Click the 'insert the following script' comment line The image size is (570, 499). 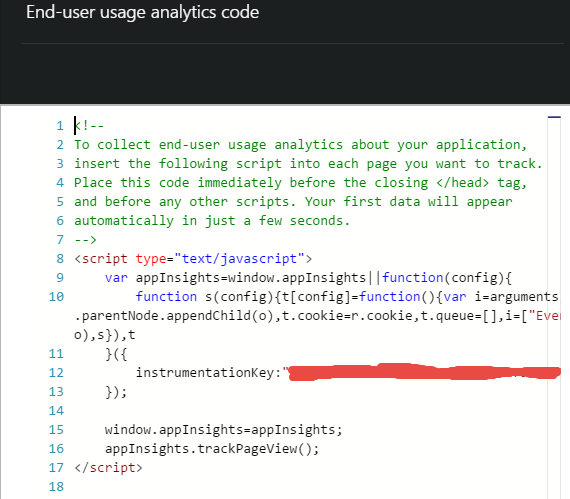tap(308, 164)
